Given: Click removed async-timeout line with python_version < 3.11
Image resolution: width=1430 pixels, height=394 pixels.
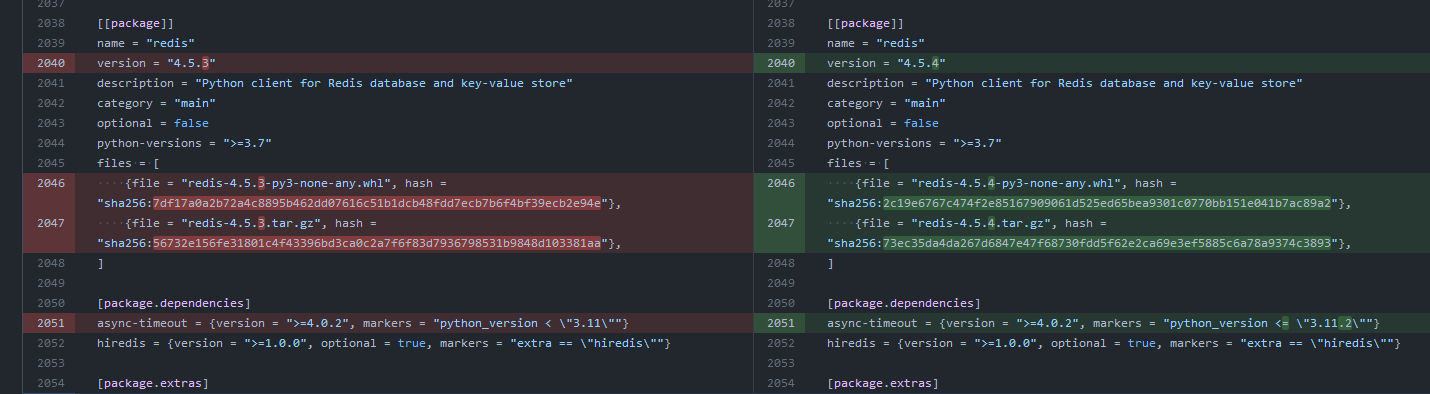Looking at the screenshot, I should (363, 323).
